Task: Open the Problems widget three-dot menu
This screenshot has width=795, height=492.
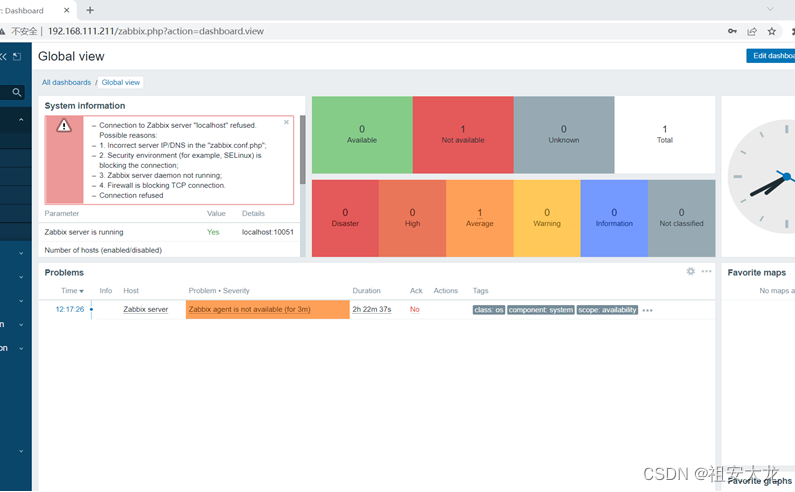Action: (706, 271)
